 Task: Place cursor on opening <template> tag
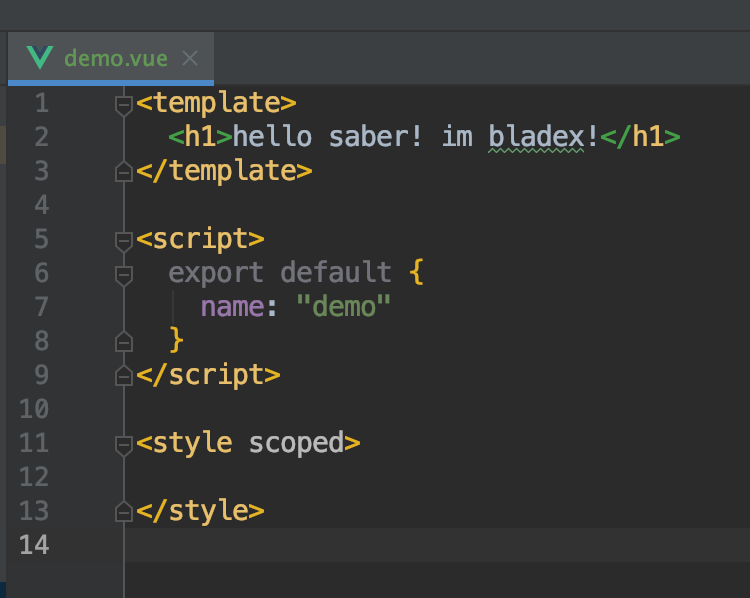click(x=216, y=103)
